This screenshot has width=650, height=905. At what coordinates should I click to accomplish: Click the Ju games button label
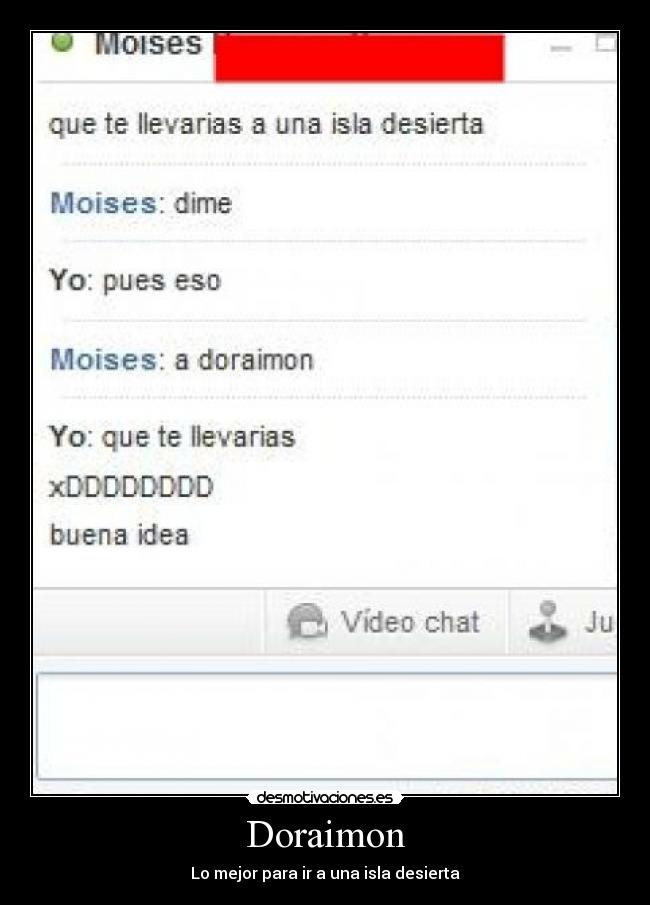click(599, 622)
